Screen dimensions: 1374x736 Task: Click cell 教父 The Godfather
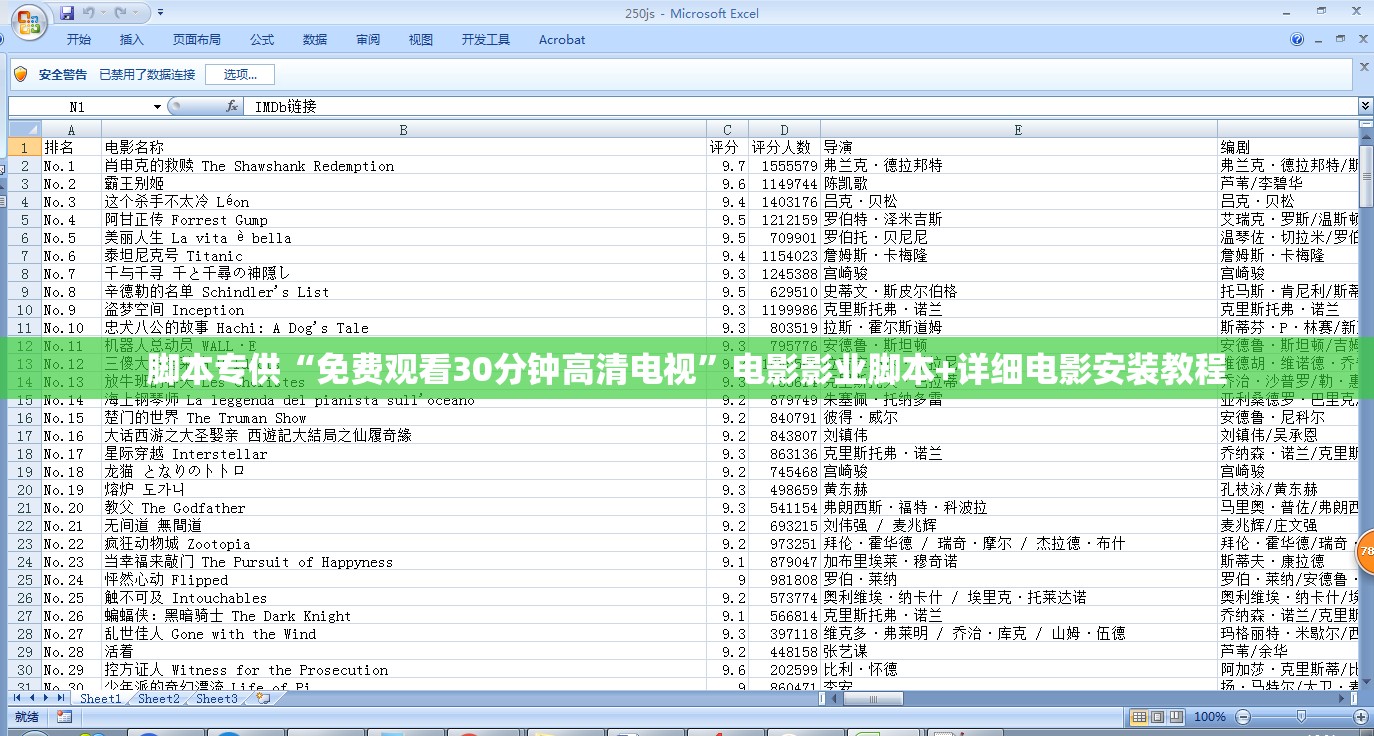[x=404, y=507]
